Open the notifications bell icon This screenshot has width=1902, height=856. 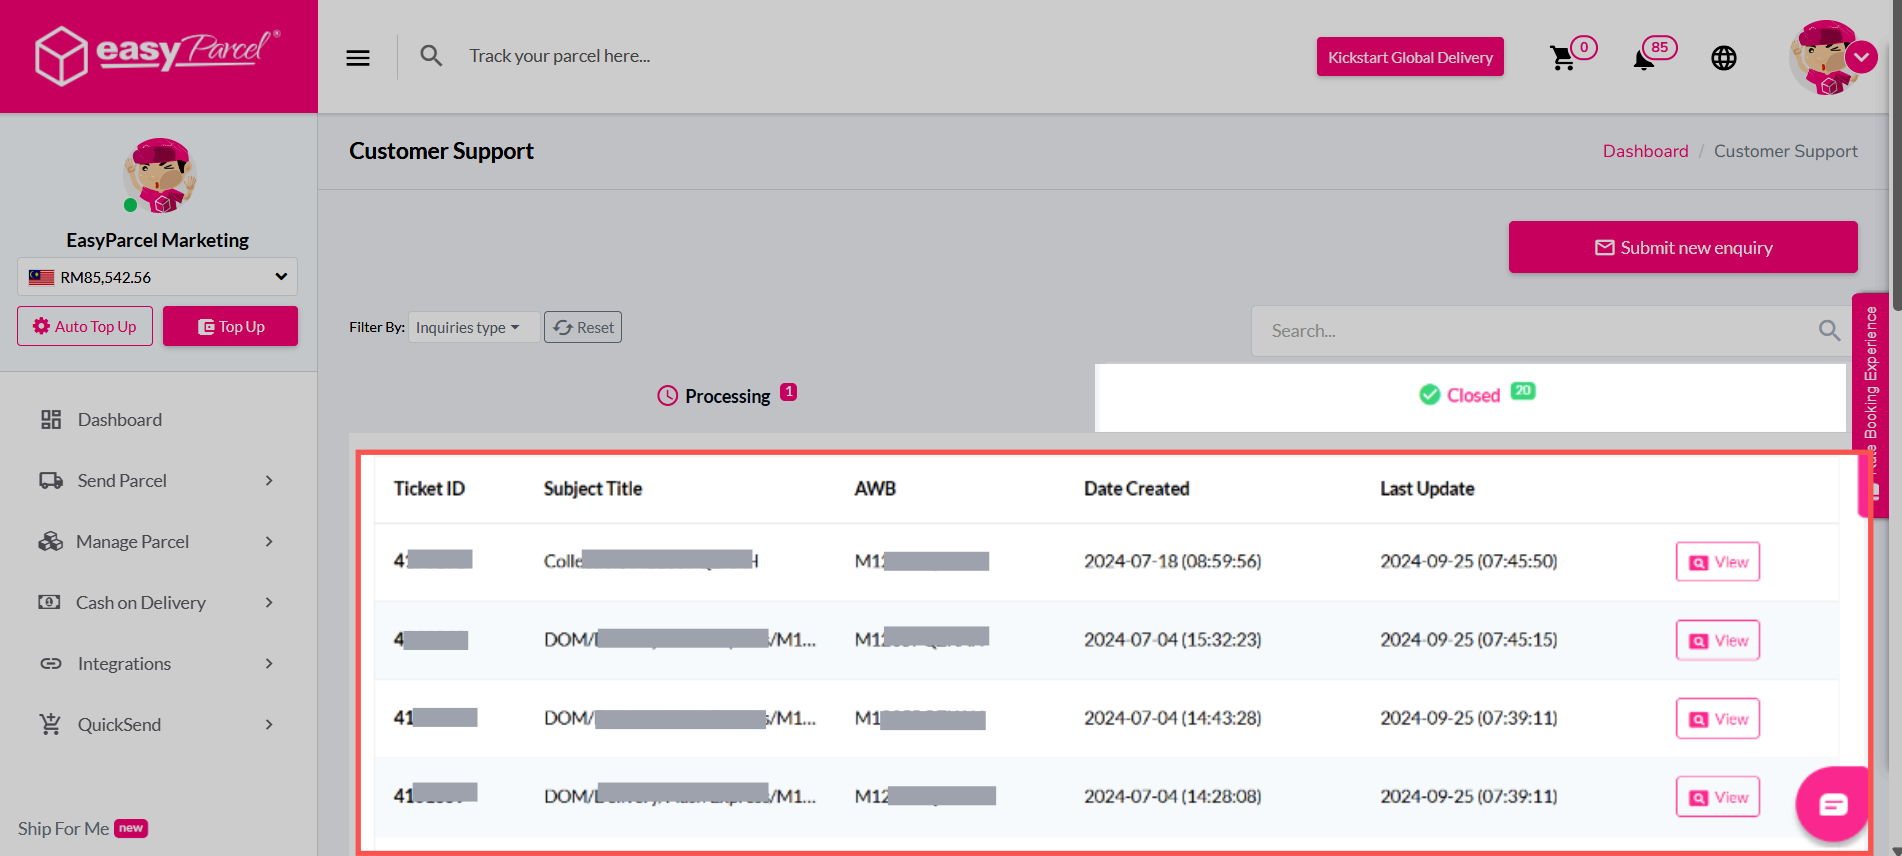[x=1643, y=60]
